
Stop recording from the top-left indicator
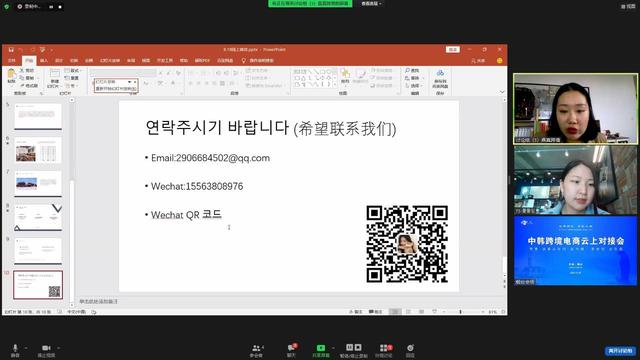click(x=60, y=7)
